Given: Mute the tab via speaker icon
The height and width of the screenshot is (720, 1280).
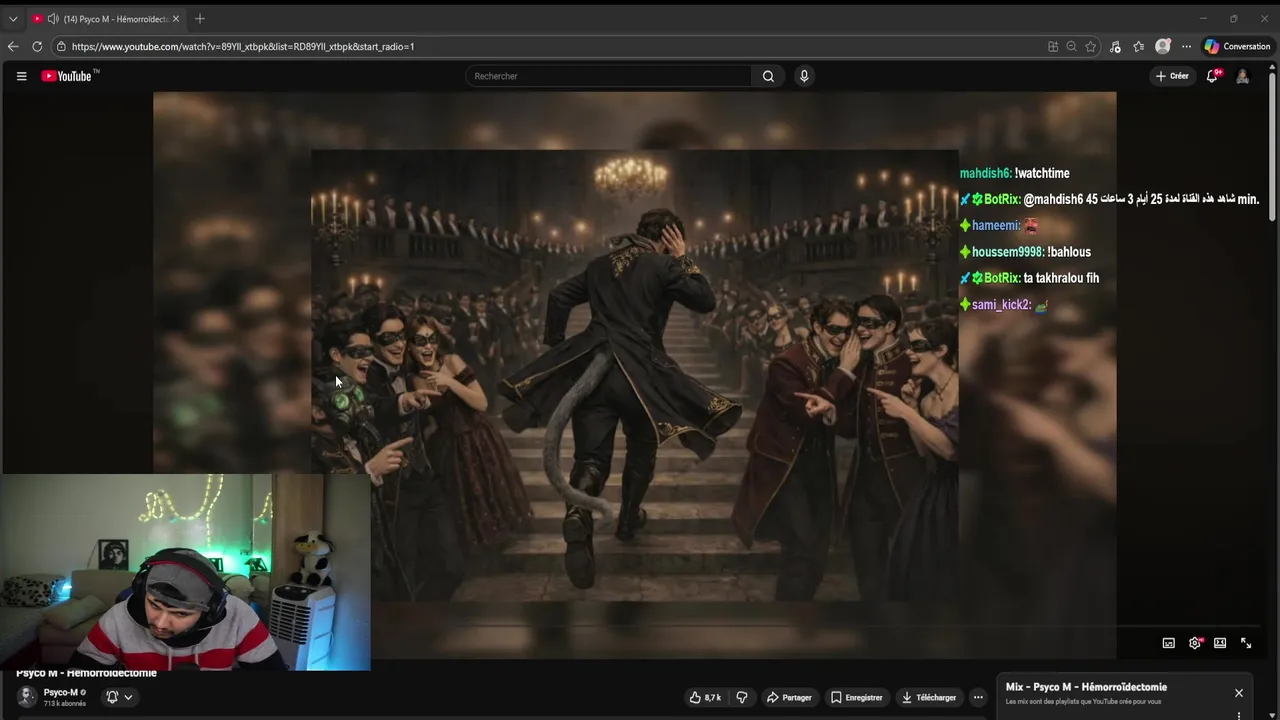Looking at the screenshot, I should tap(52, 19).
